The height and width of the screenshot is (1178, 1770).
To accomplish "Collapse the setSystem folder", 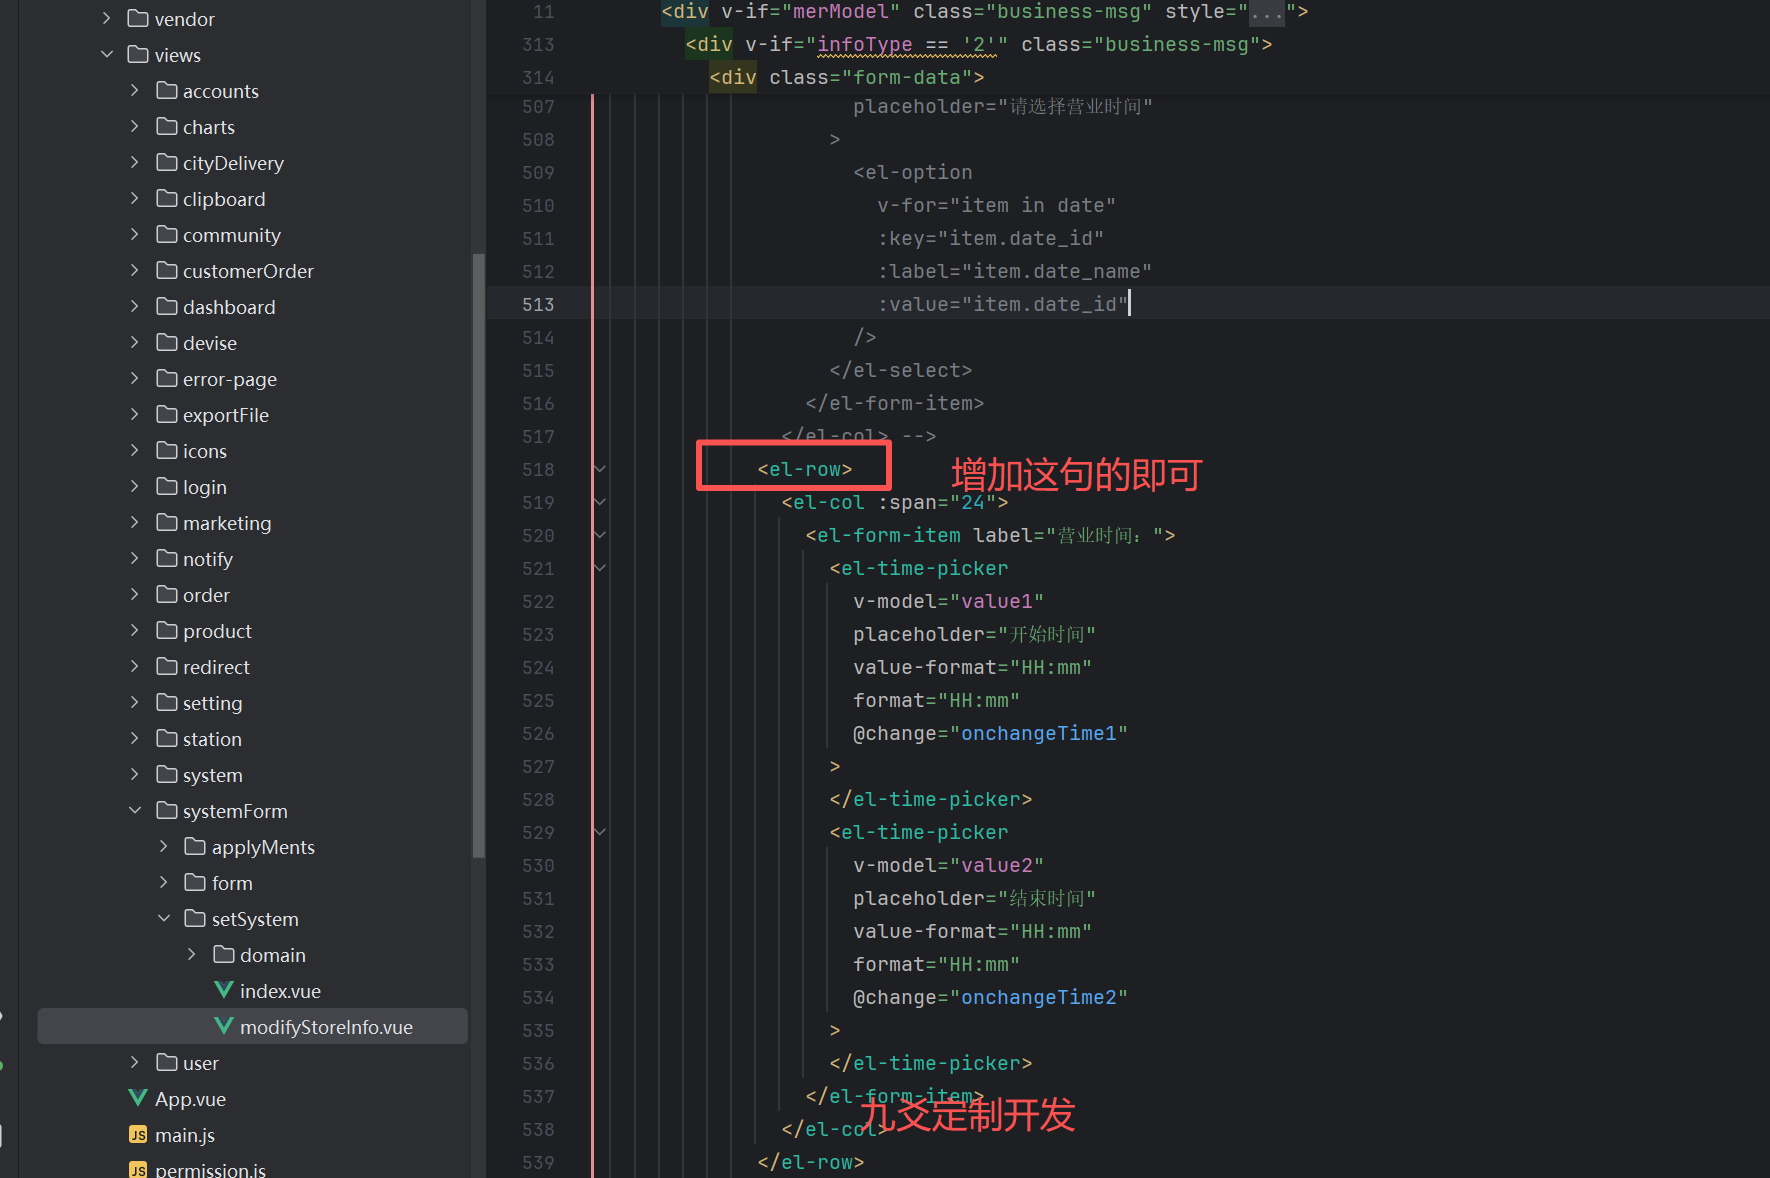I will (164, 918).
